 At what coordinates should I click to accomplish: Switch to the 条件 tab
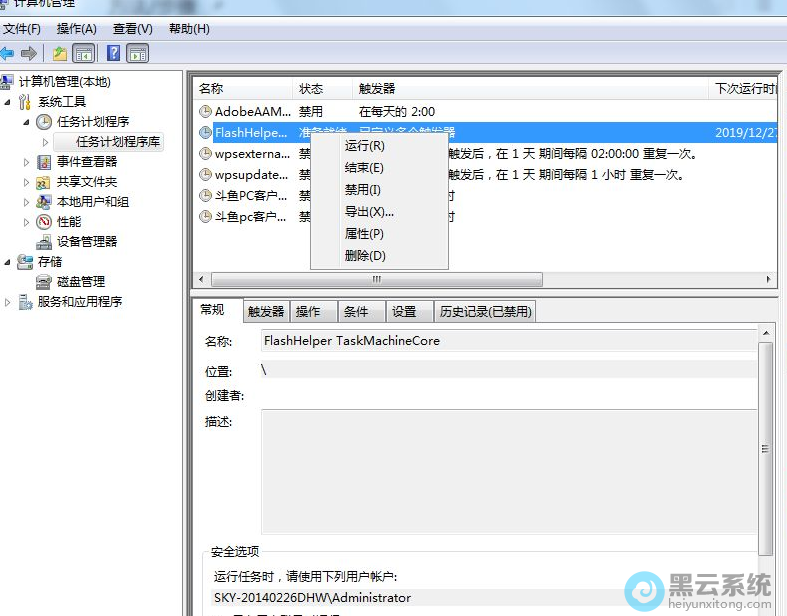click(361, 312)
